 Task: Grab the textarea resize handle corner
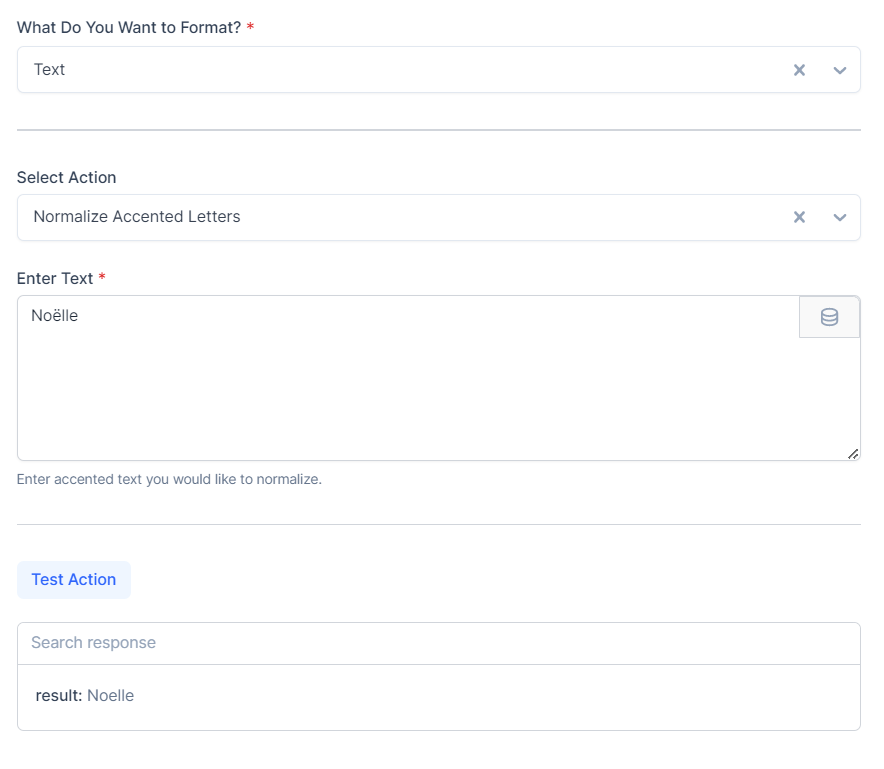point(853,453)
